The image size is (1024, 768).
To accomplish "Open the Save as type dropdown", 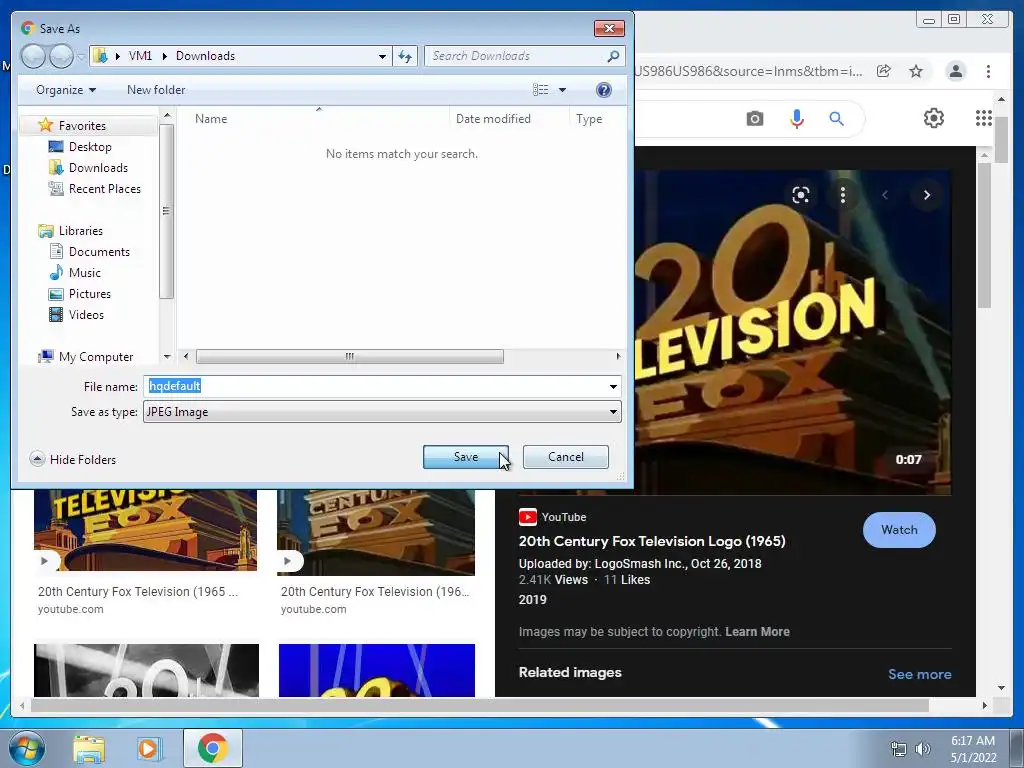I will click(382, 412).
